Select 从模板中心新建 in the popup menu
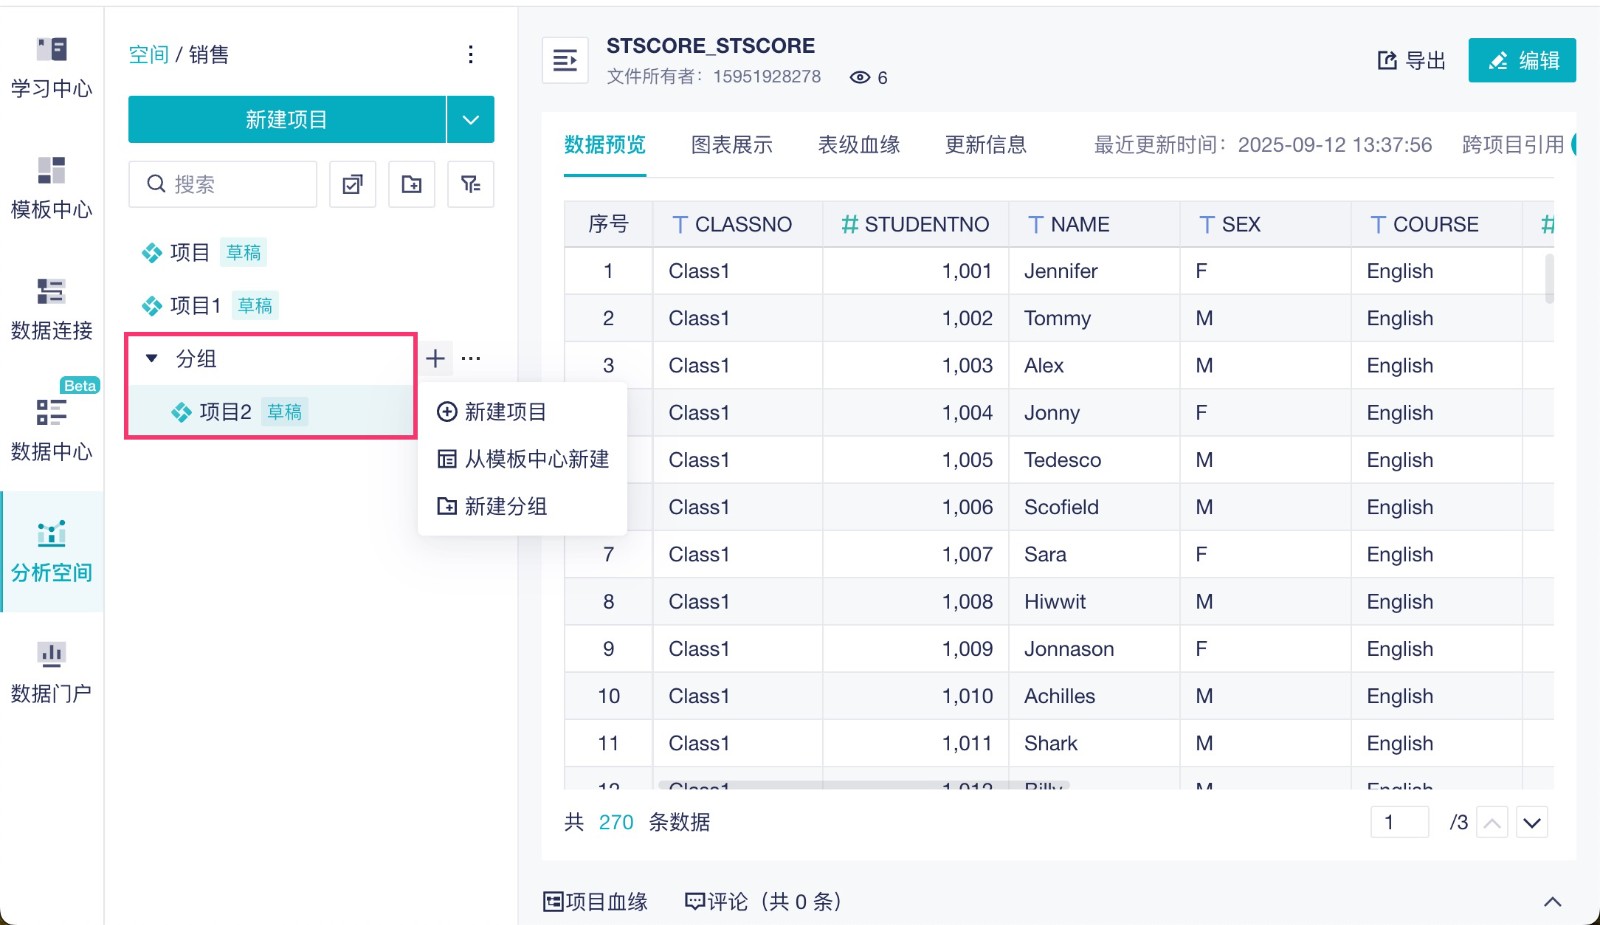Image resolution: width=1600 pixels, height=925 pixels. point(523,459)
